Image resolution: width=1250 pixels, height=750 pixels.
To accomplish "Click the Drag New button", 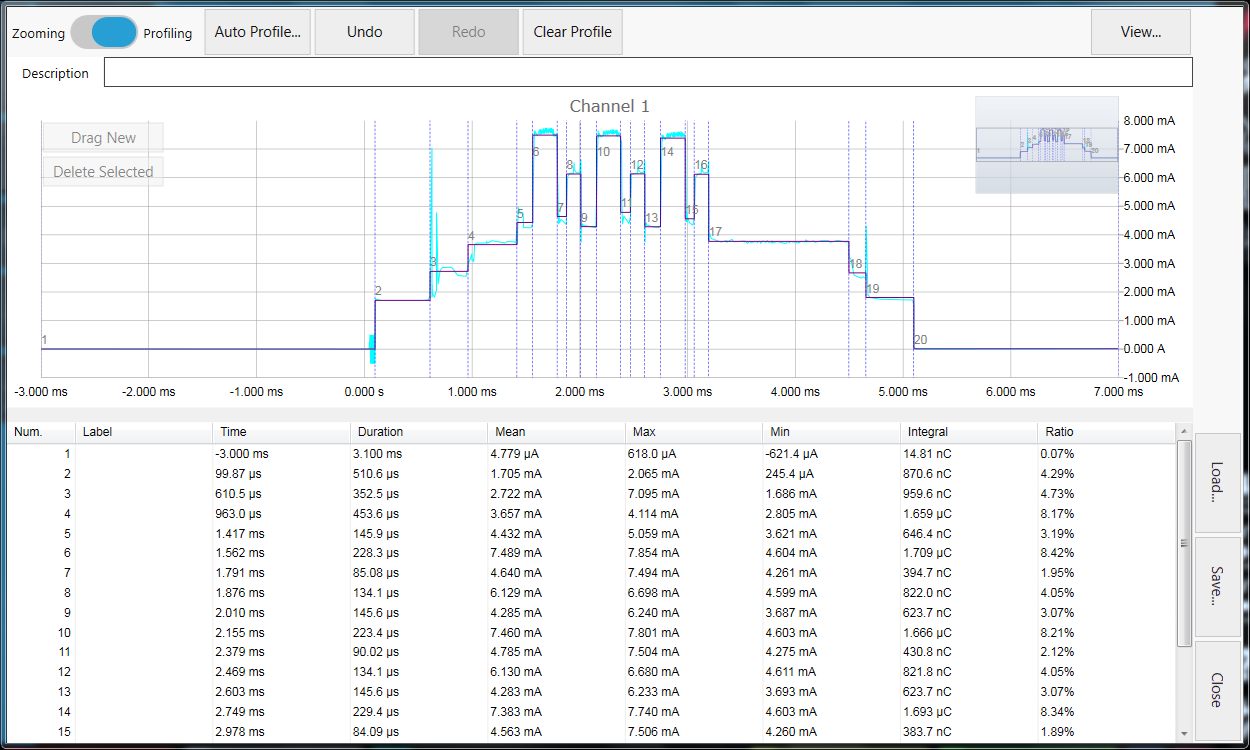I will (x=103, y=138).
